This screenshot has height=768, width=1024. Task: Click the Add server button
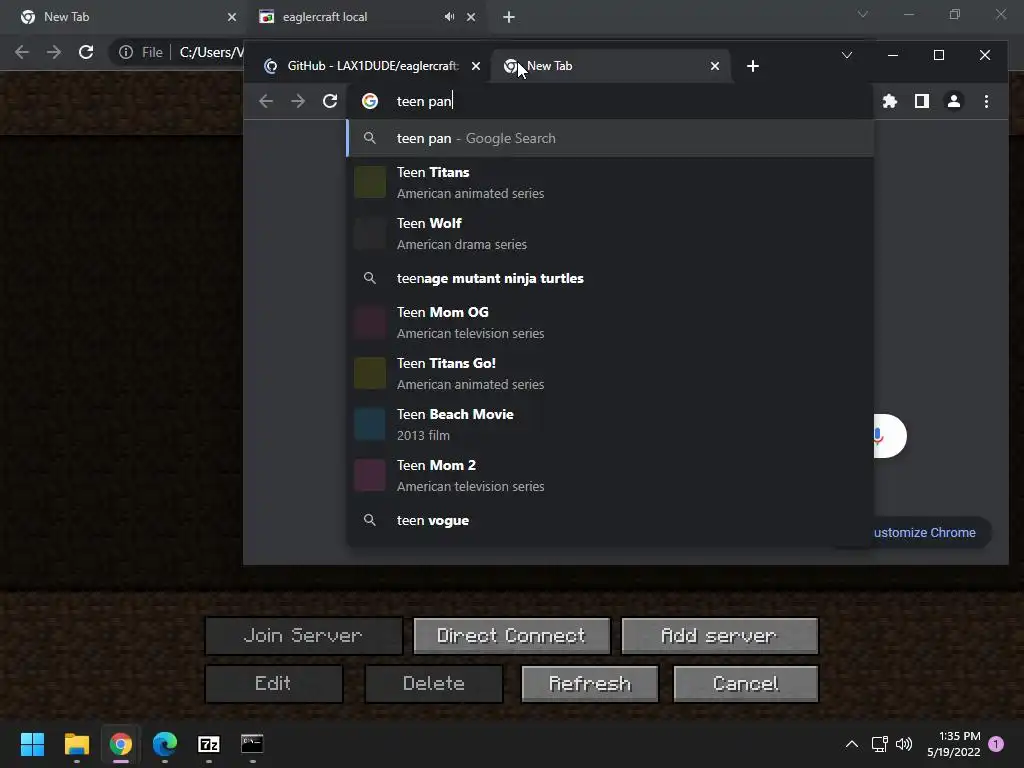pyautogui.click(x=720, y=636)
